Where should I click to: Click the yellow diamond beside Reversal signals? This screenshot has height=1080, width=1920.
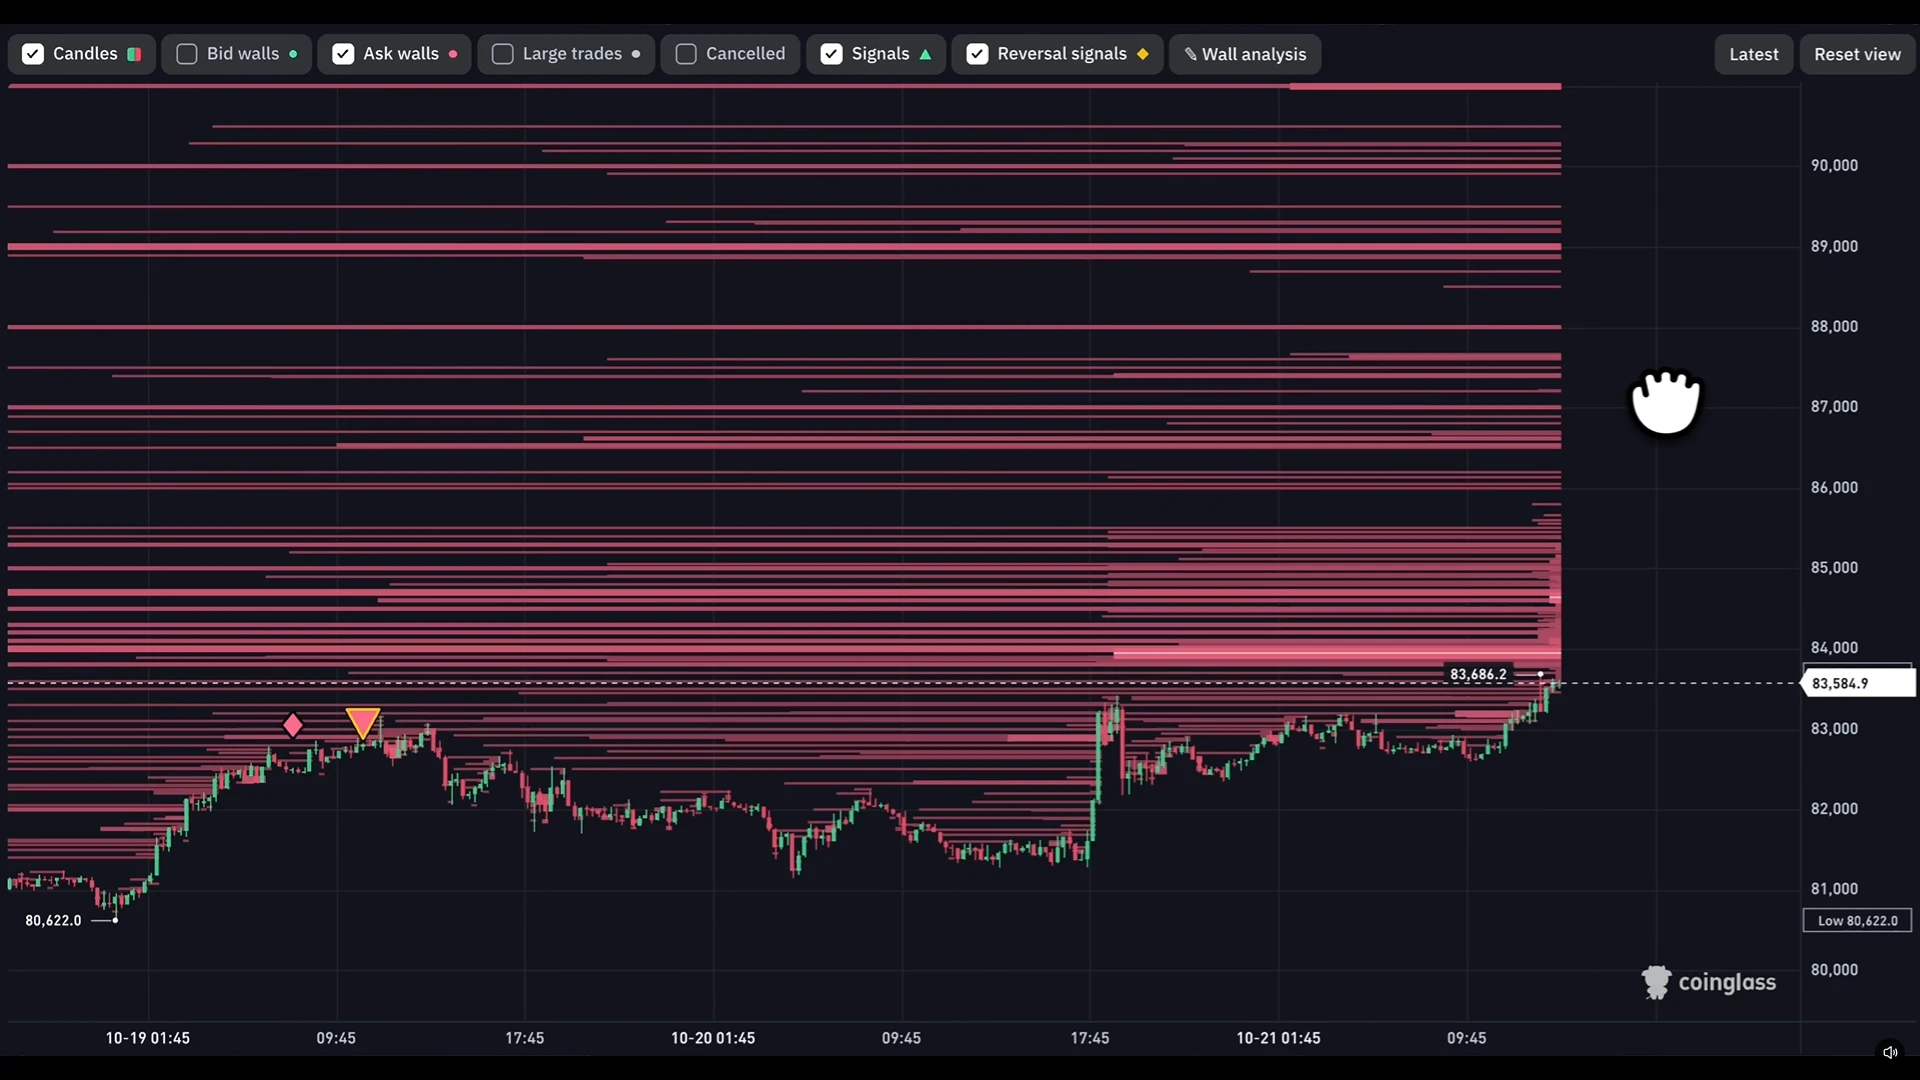[1143, 54]
